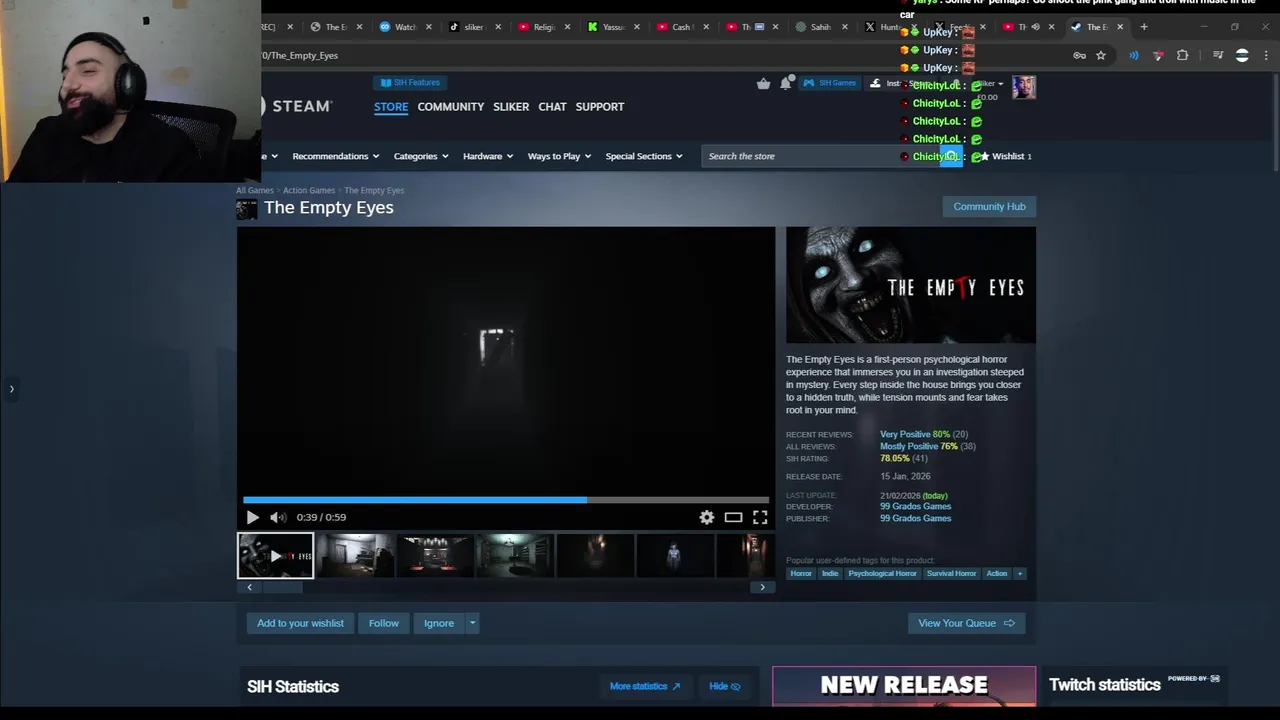
Task: Open the Action tag
Action: [997, 573]
